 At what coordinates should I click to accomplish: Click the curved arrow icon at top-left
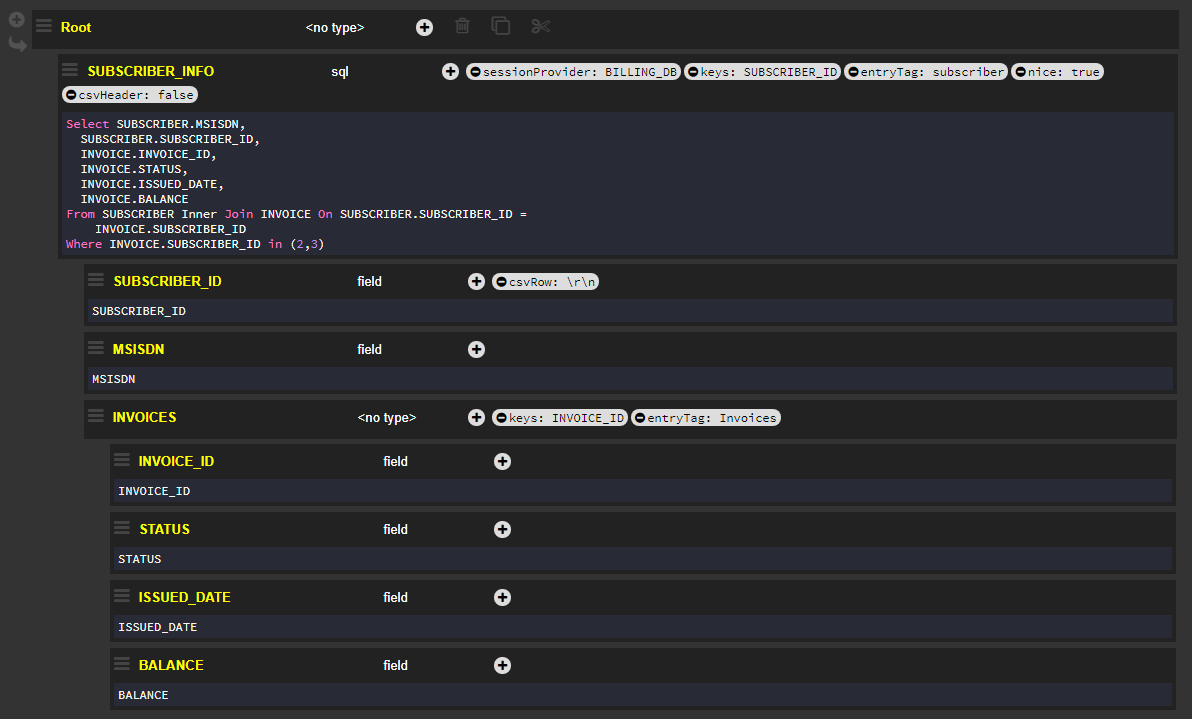click(x=17, y=44)
